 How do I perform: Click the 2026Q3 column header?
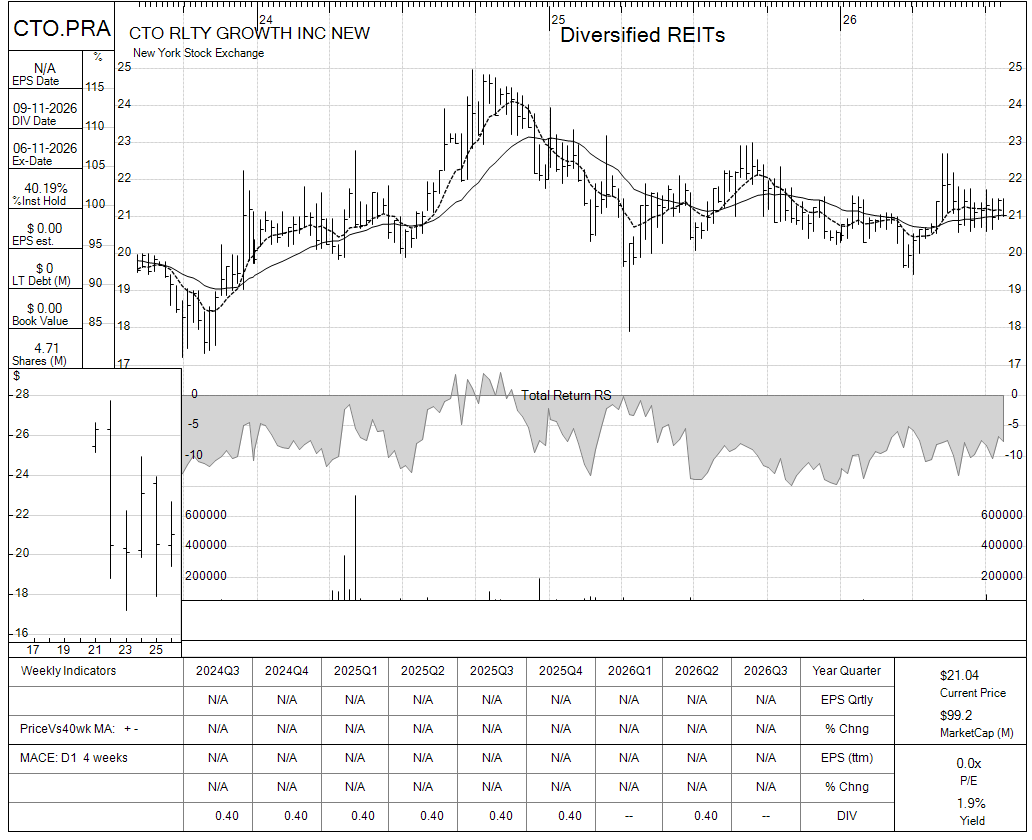[765, 671]
